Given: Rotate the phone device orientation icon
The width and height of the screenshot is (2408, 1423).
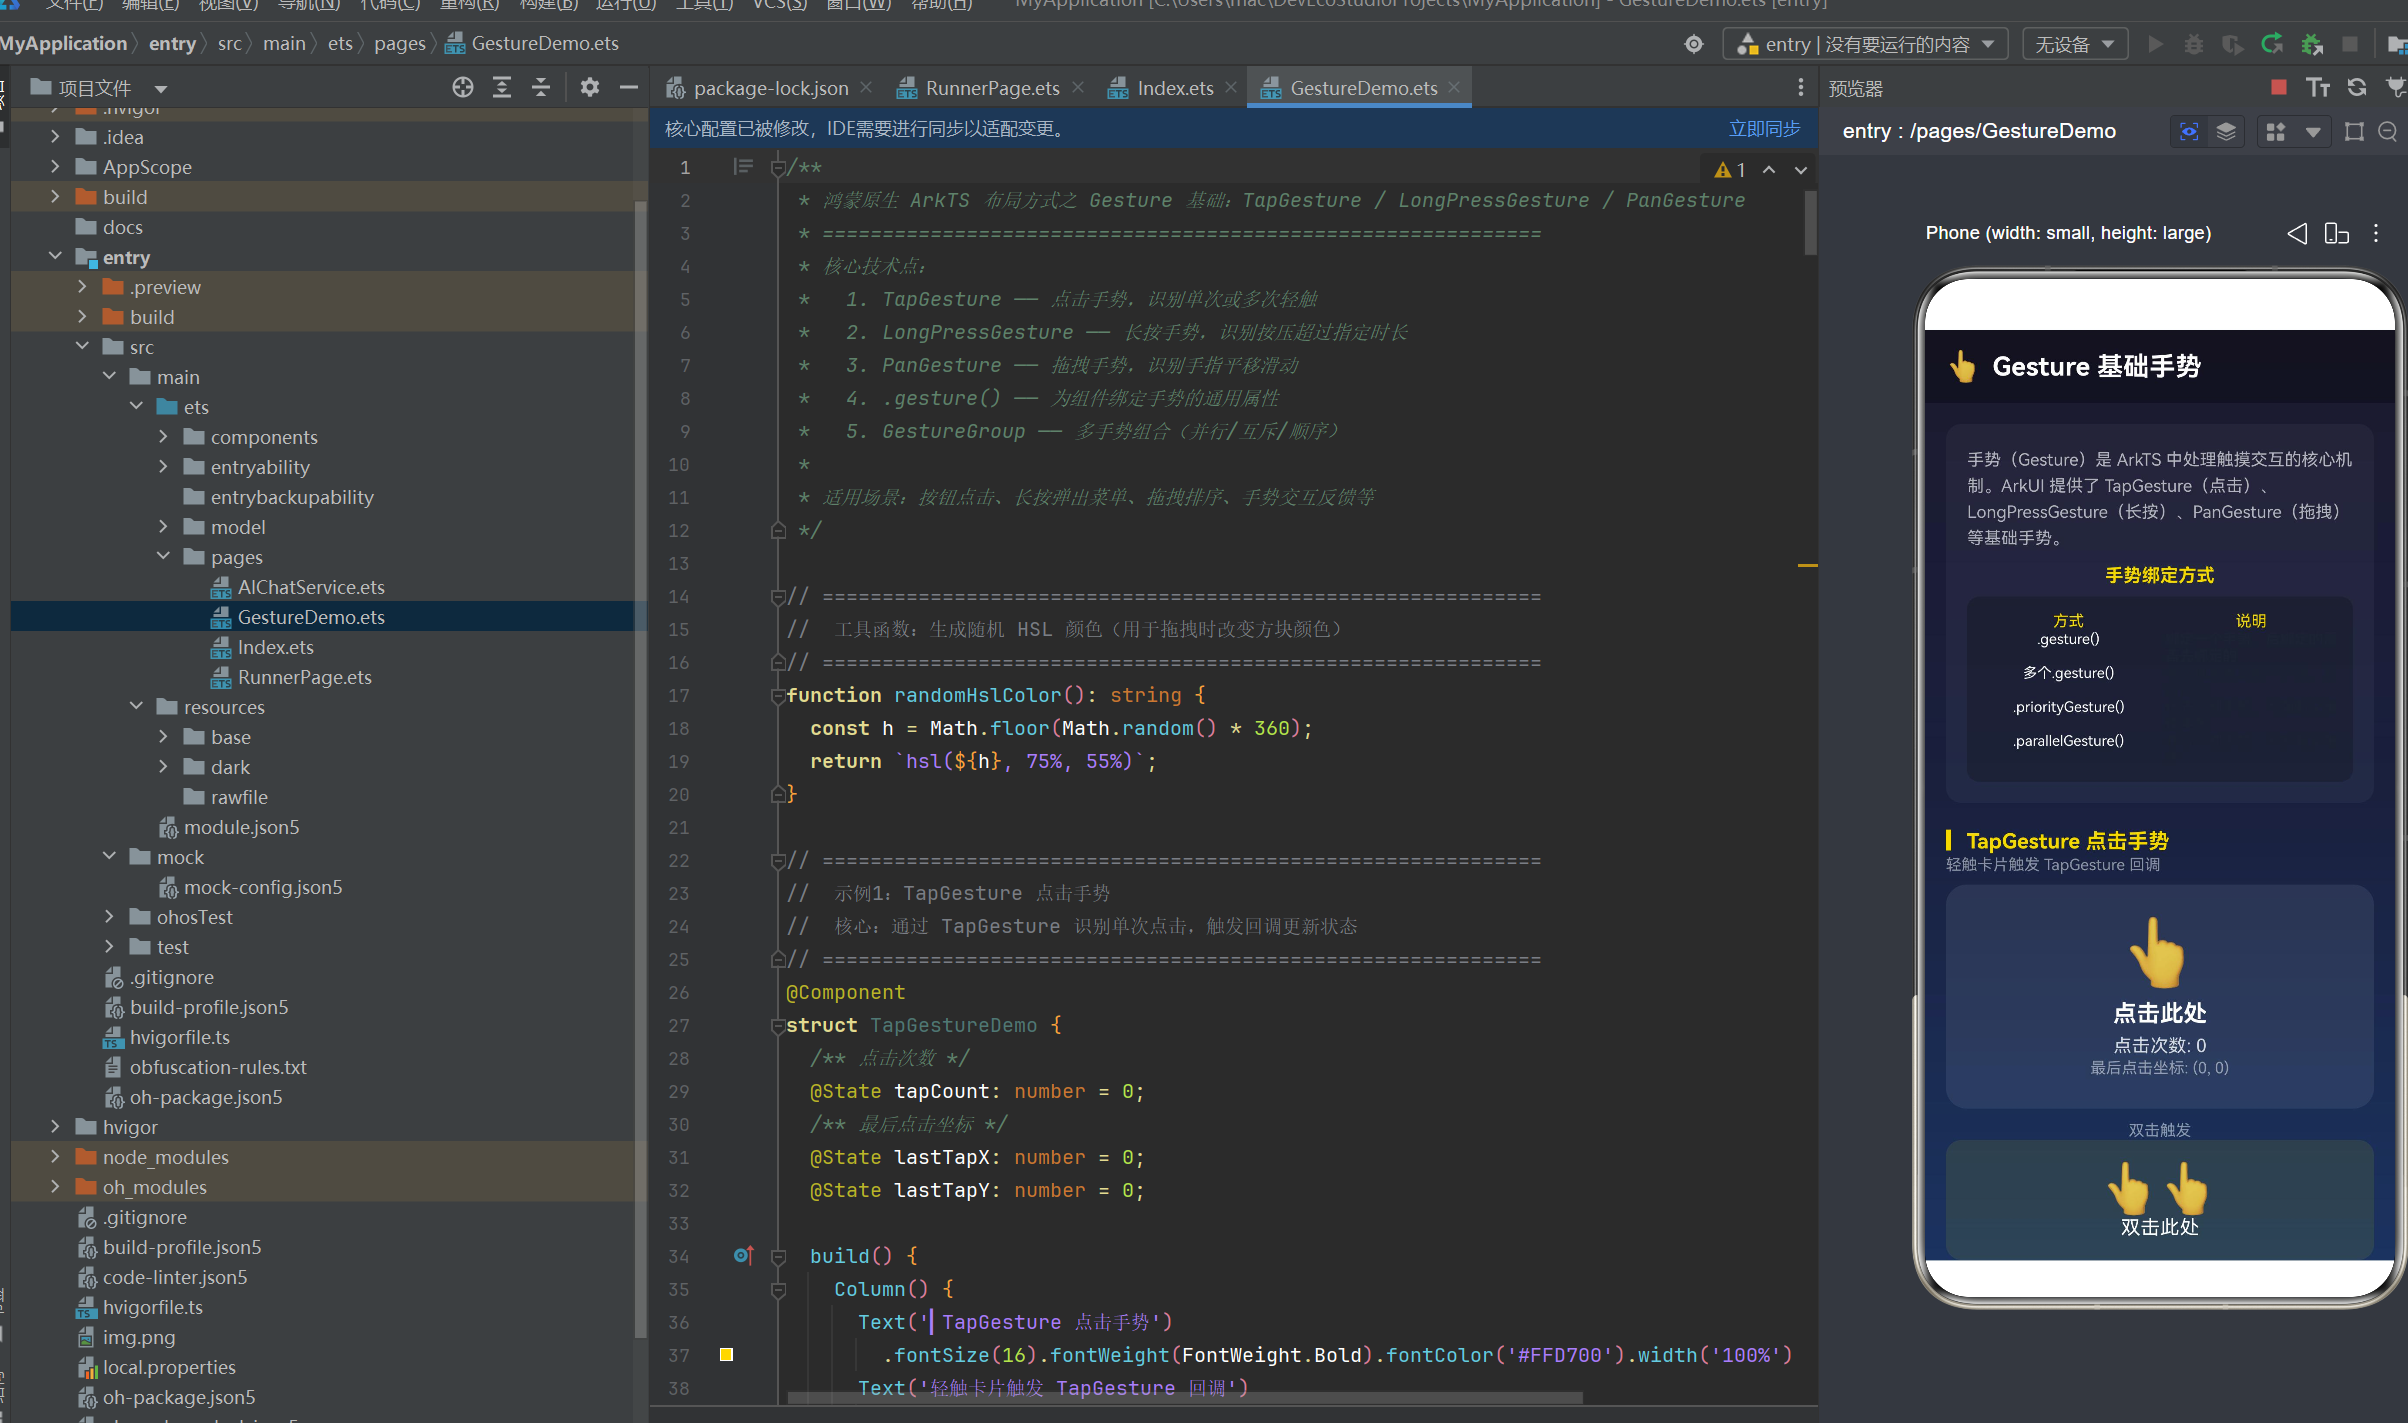Looking at the screenshot, I should pyautogui.click(x=2337, y=233).
